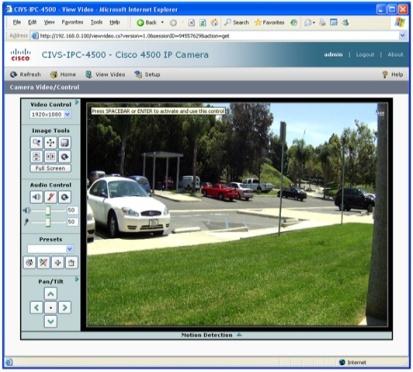The image size is (413, 372).
Task: Expand the Motion Detection panel
Action: pos(212,335)
